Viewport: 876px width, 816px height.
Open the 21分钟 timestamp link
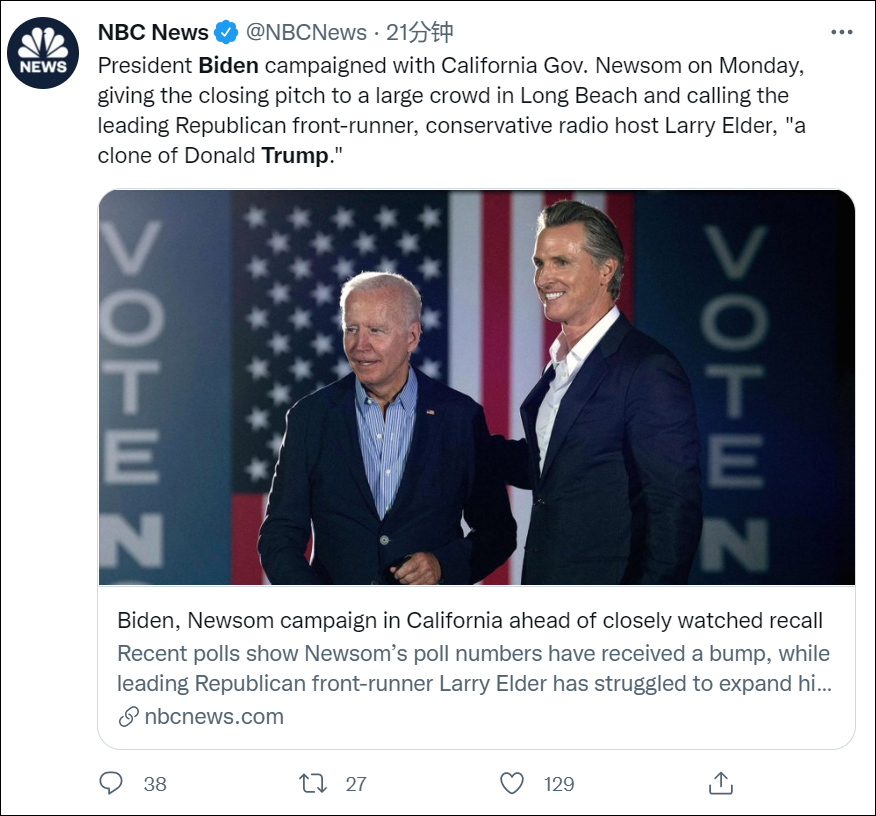click(419, 32)
